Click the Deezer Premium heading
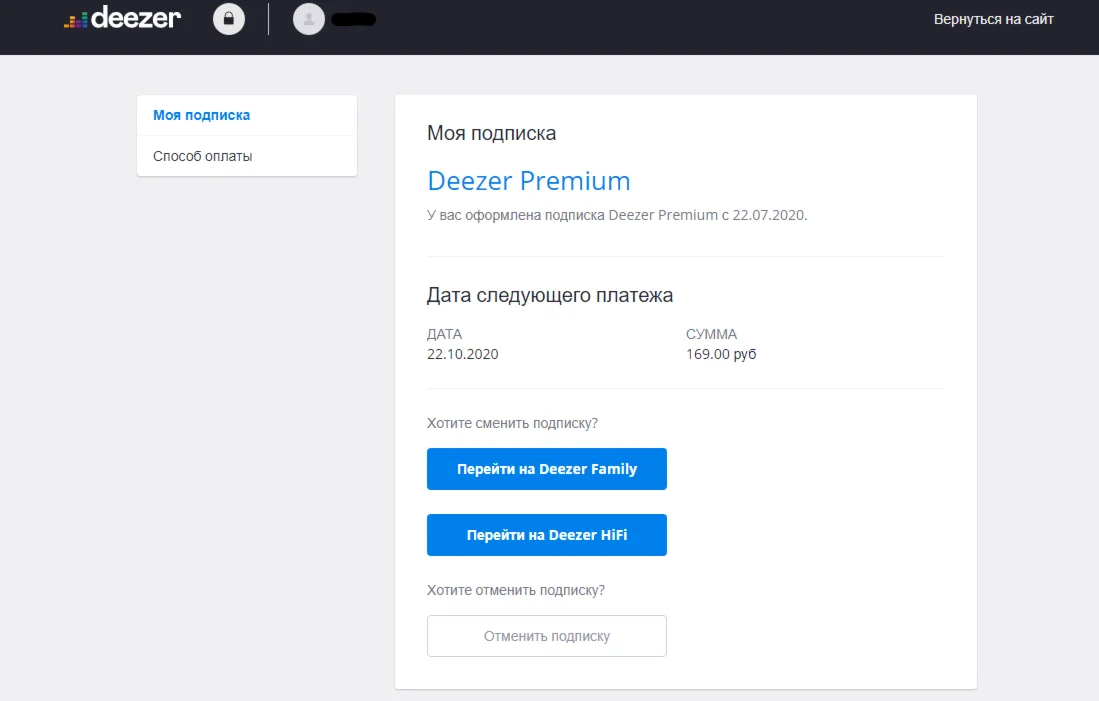The height and width of the screenshot is (701, 1099). [529, 181]
